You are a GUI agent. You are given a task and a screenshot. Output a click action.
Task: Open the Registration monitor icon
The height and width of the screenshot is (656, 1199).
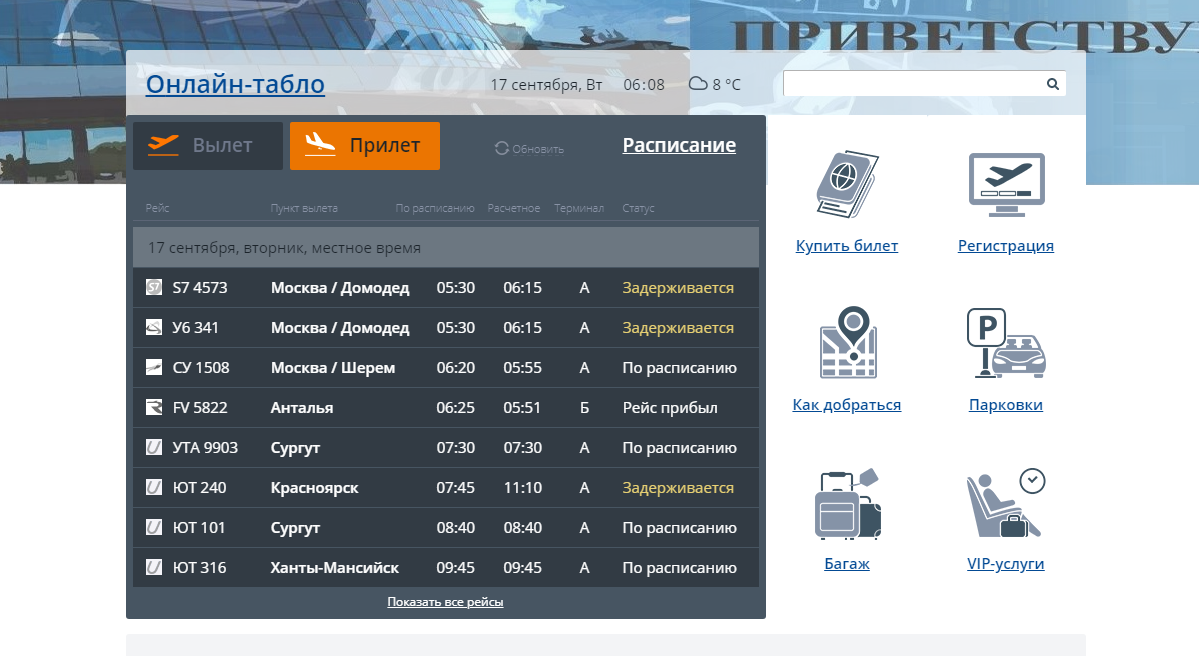(1006, 185)
